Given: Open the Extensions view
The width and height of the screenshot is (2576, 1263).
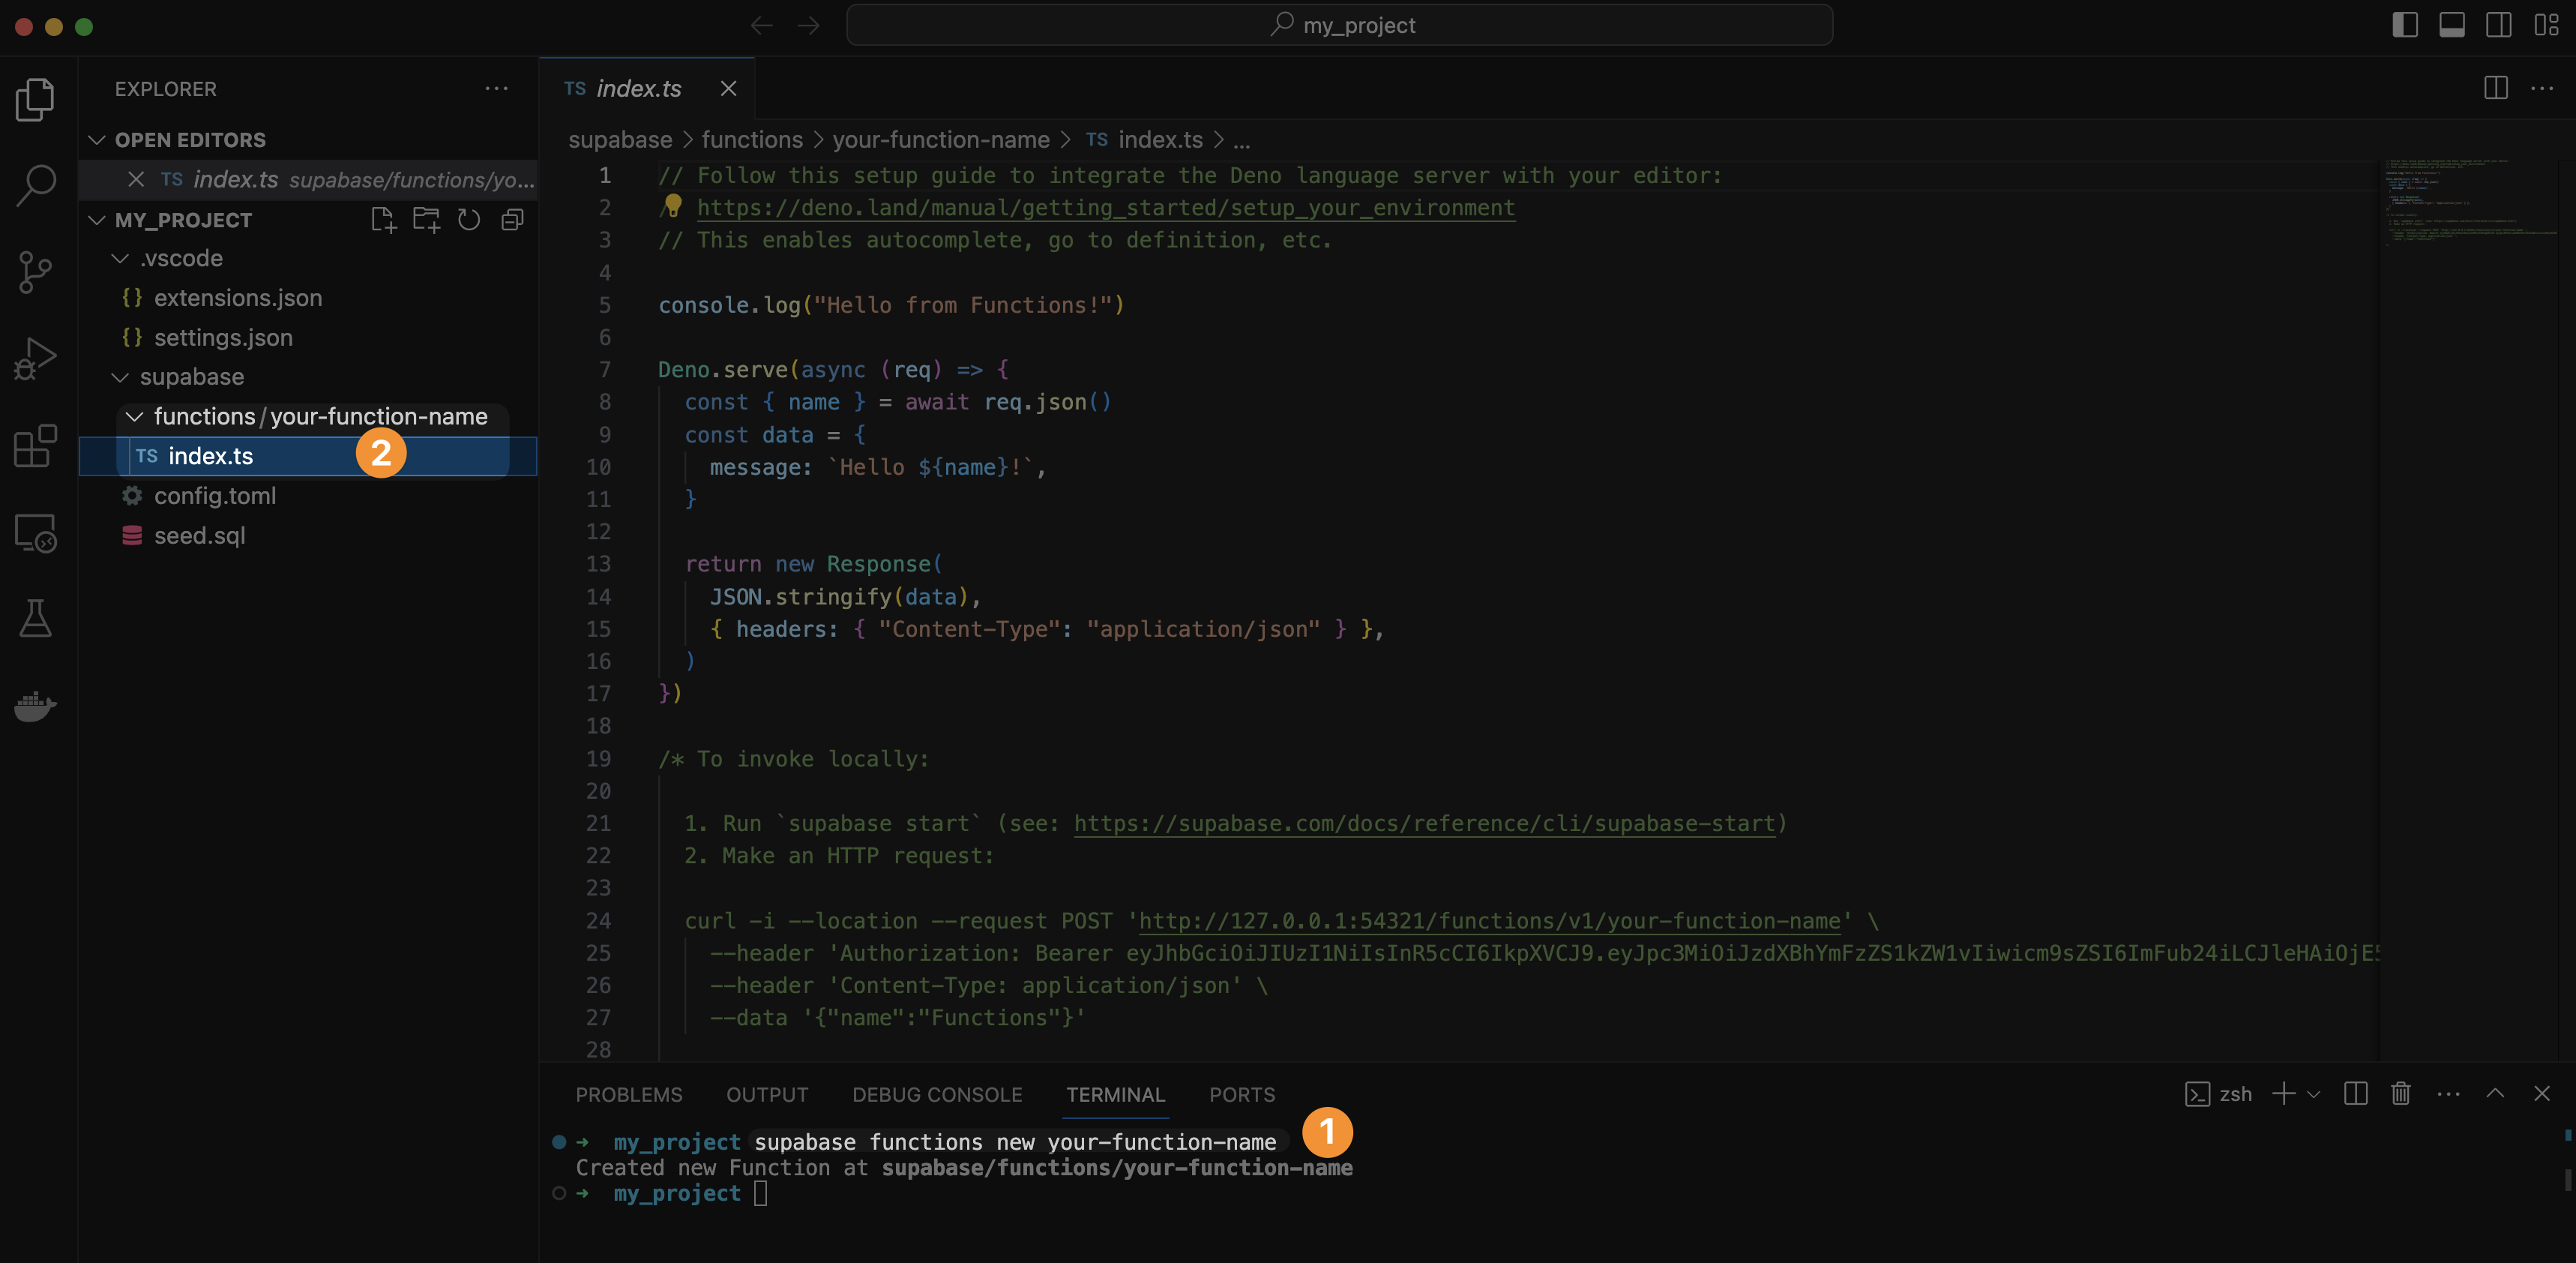Looking at the screenshot, I should 36,446.
